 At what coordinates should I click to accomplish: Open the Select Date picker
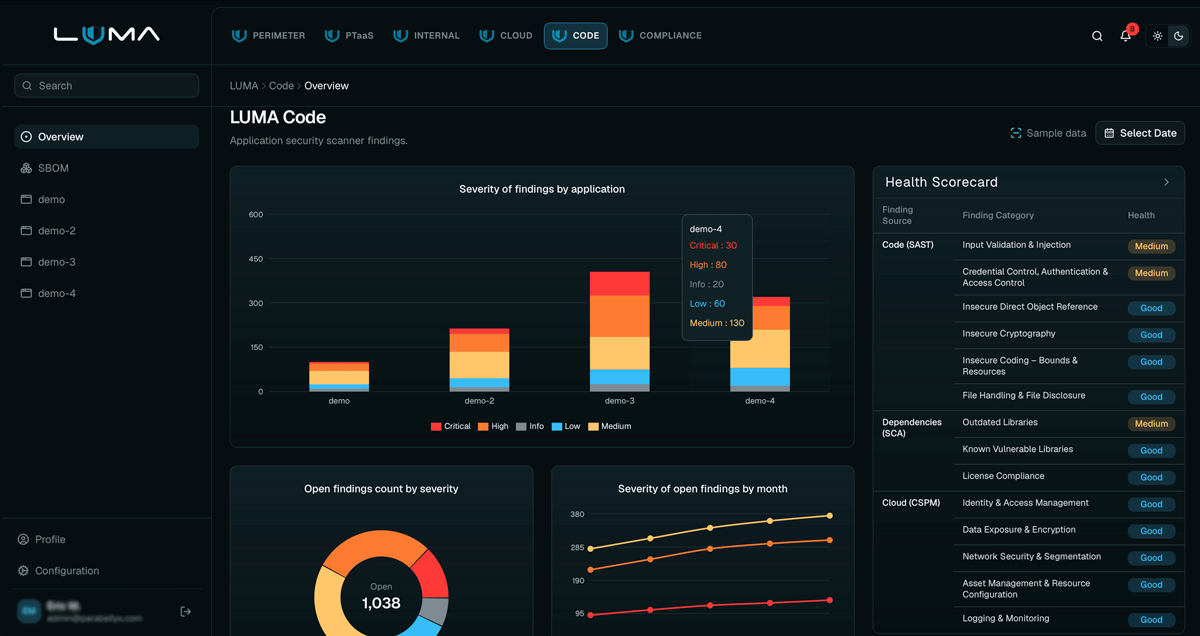1140,133
